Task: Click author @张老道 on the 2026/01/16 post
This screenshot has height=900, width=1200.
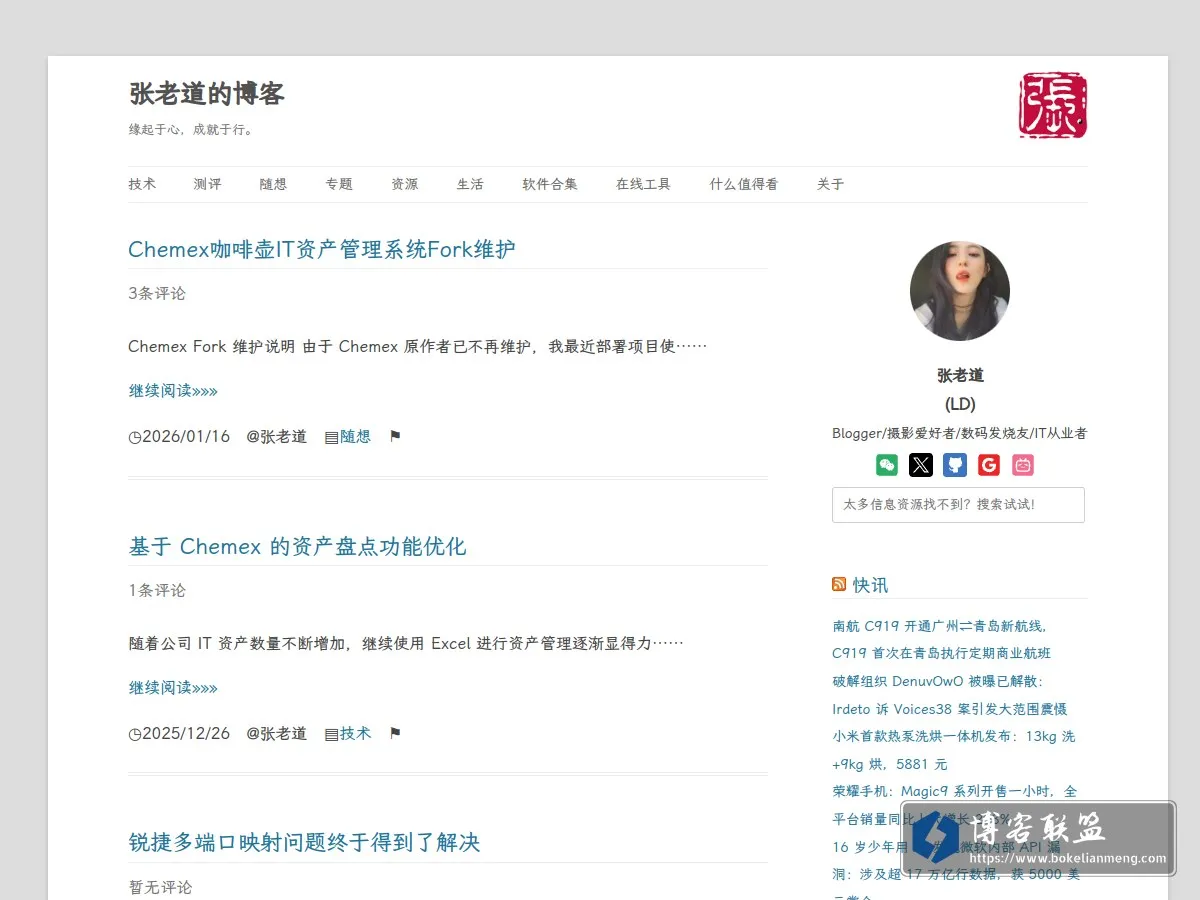Action: pyautogui.click(x=277, y=436)
